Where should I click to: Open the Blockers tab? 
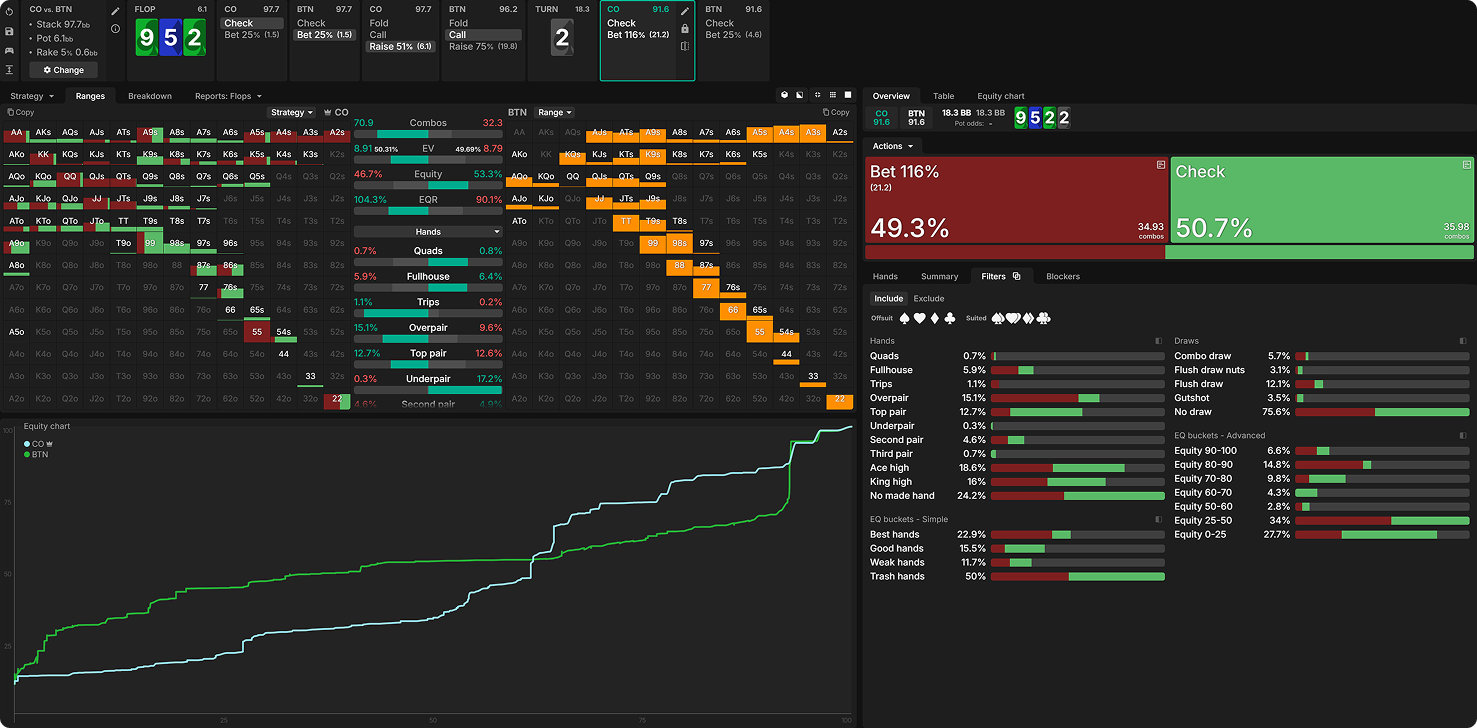tap(1062, 276)
